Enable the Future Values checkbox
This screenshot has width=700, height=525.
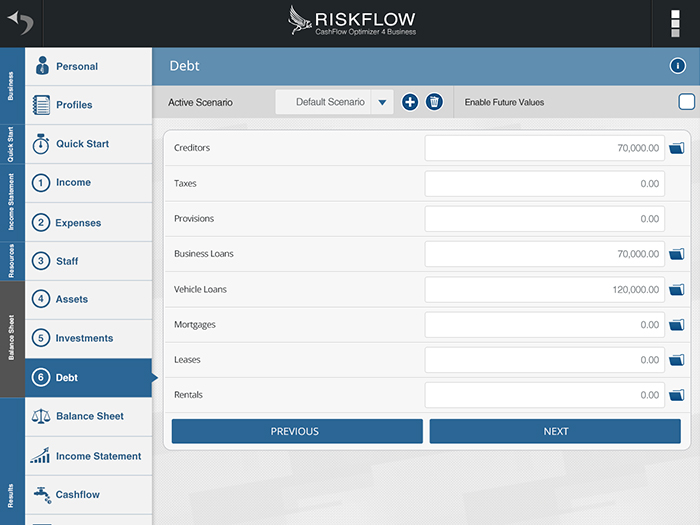(686, 102)
